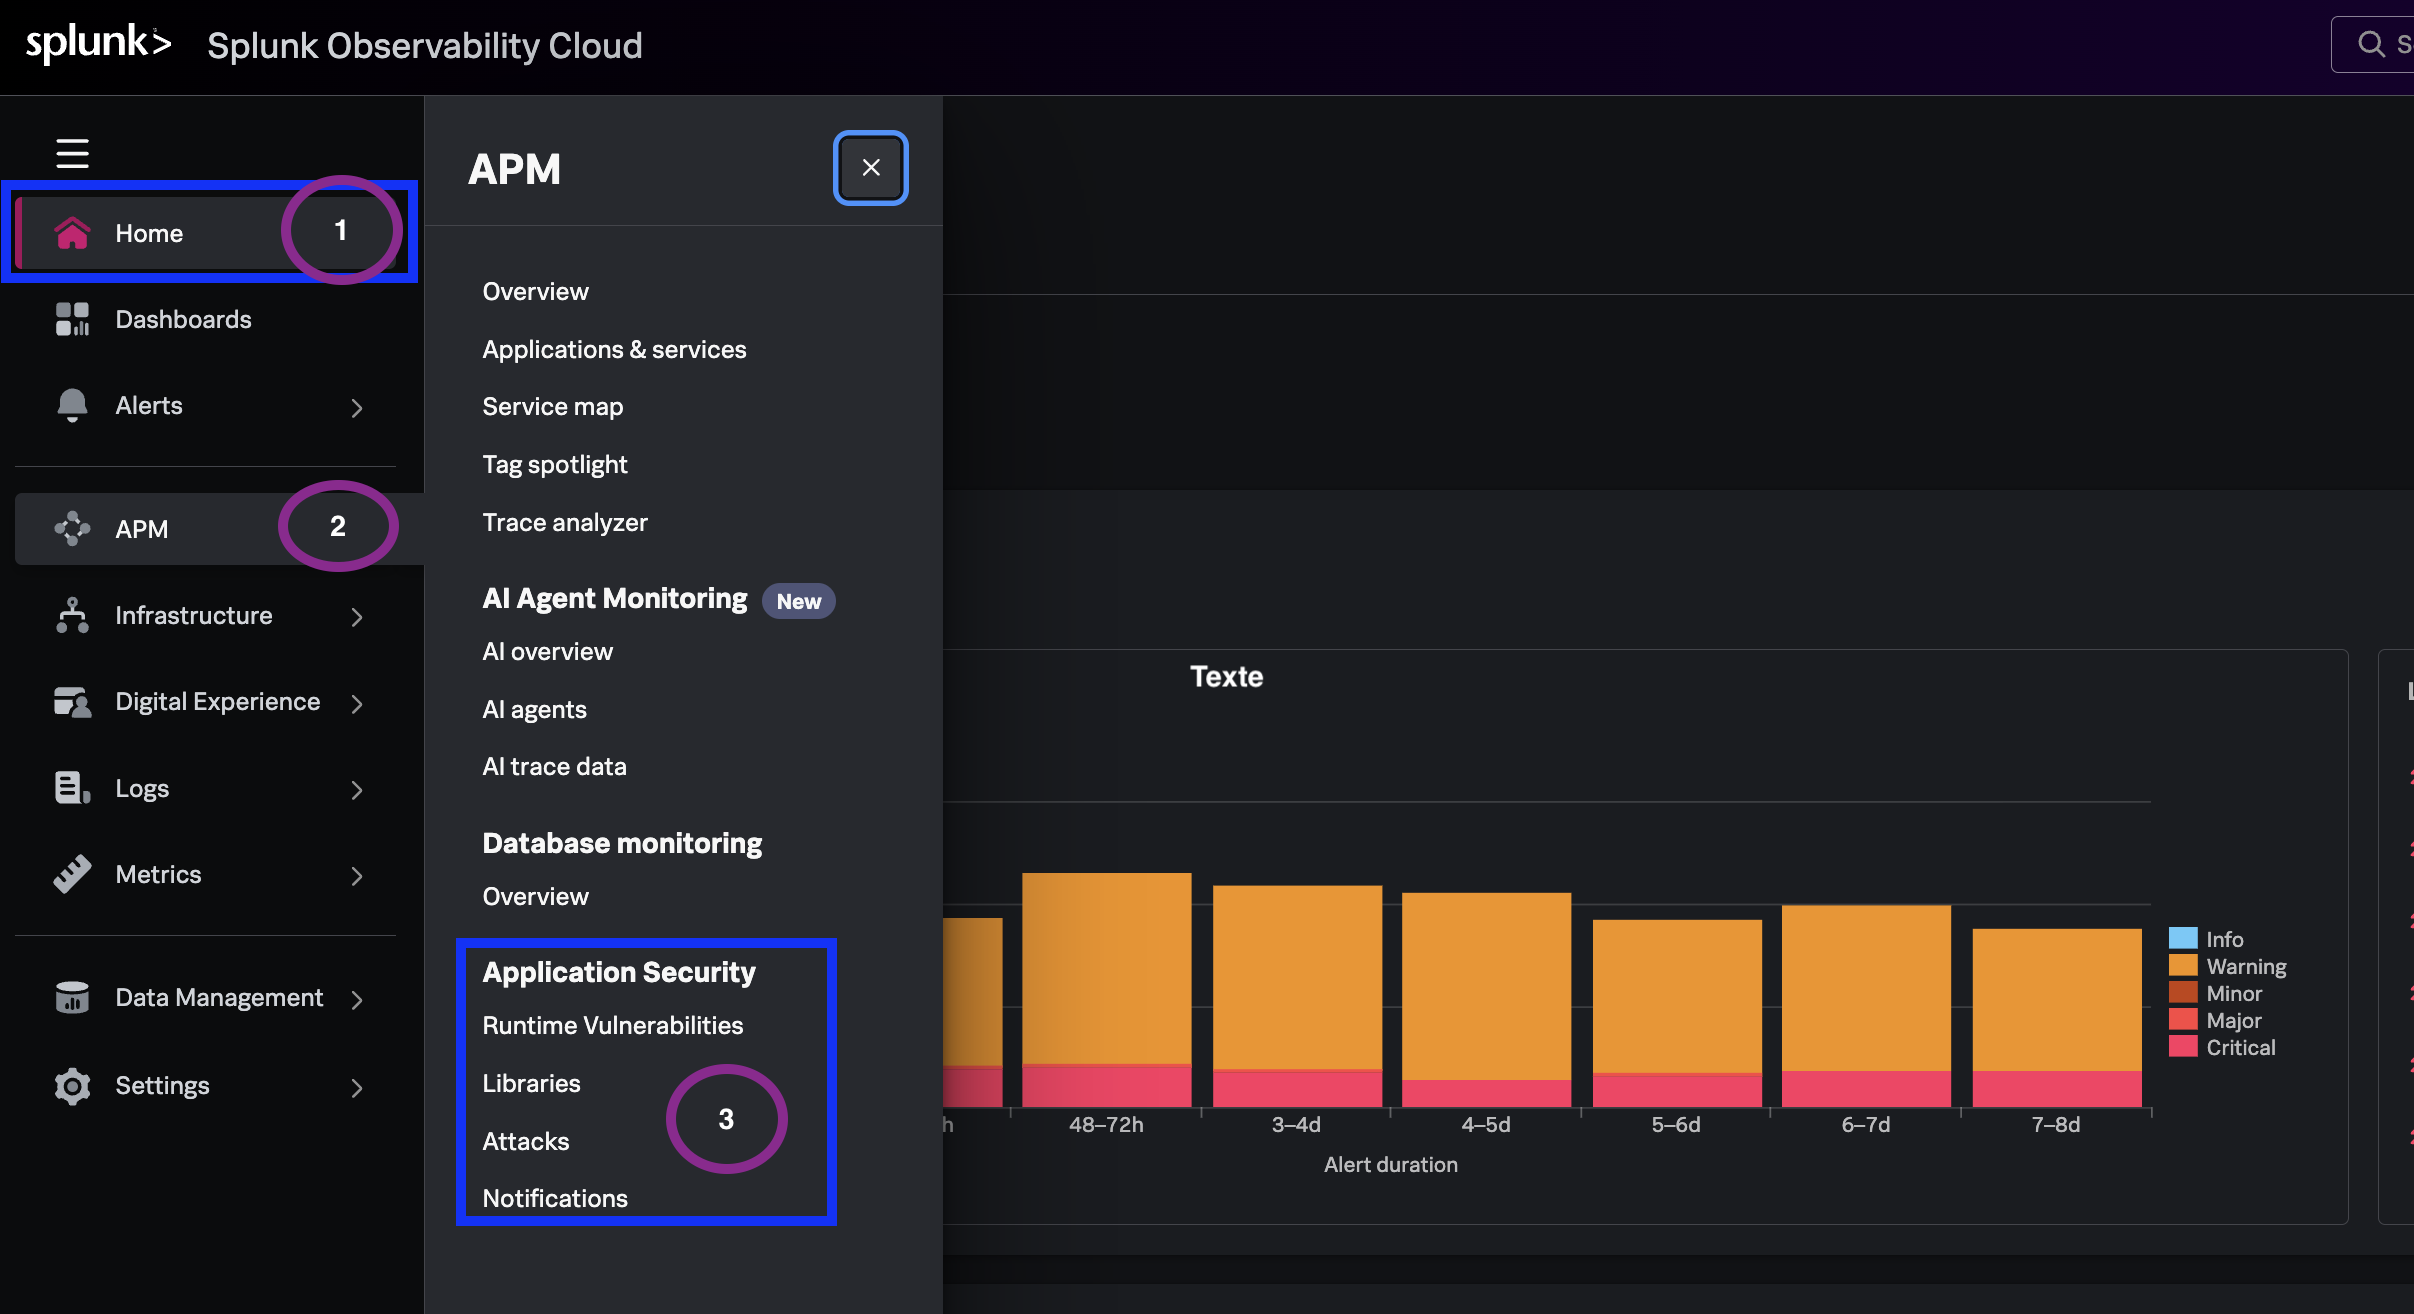Open AI agents
2414x1314 pixels.
point(534,709)
